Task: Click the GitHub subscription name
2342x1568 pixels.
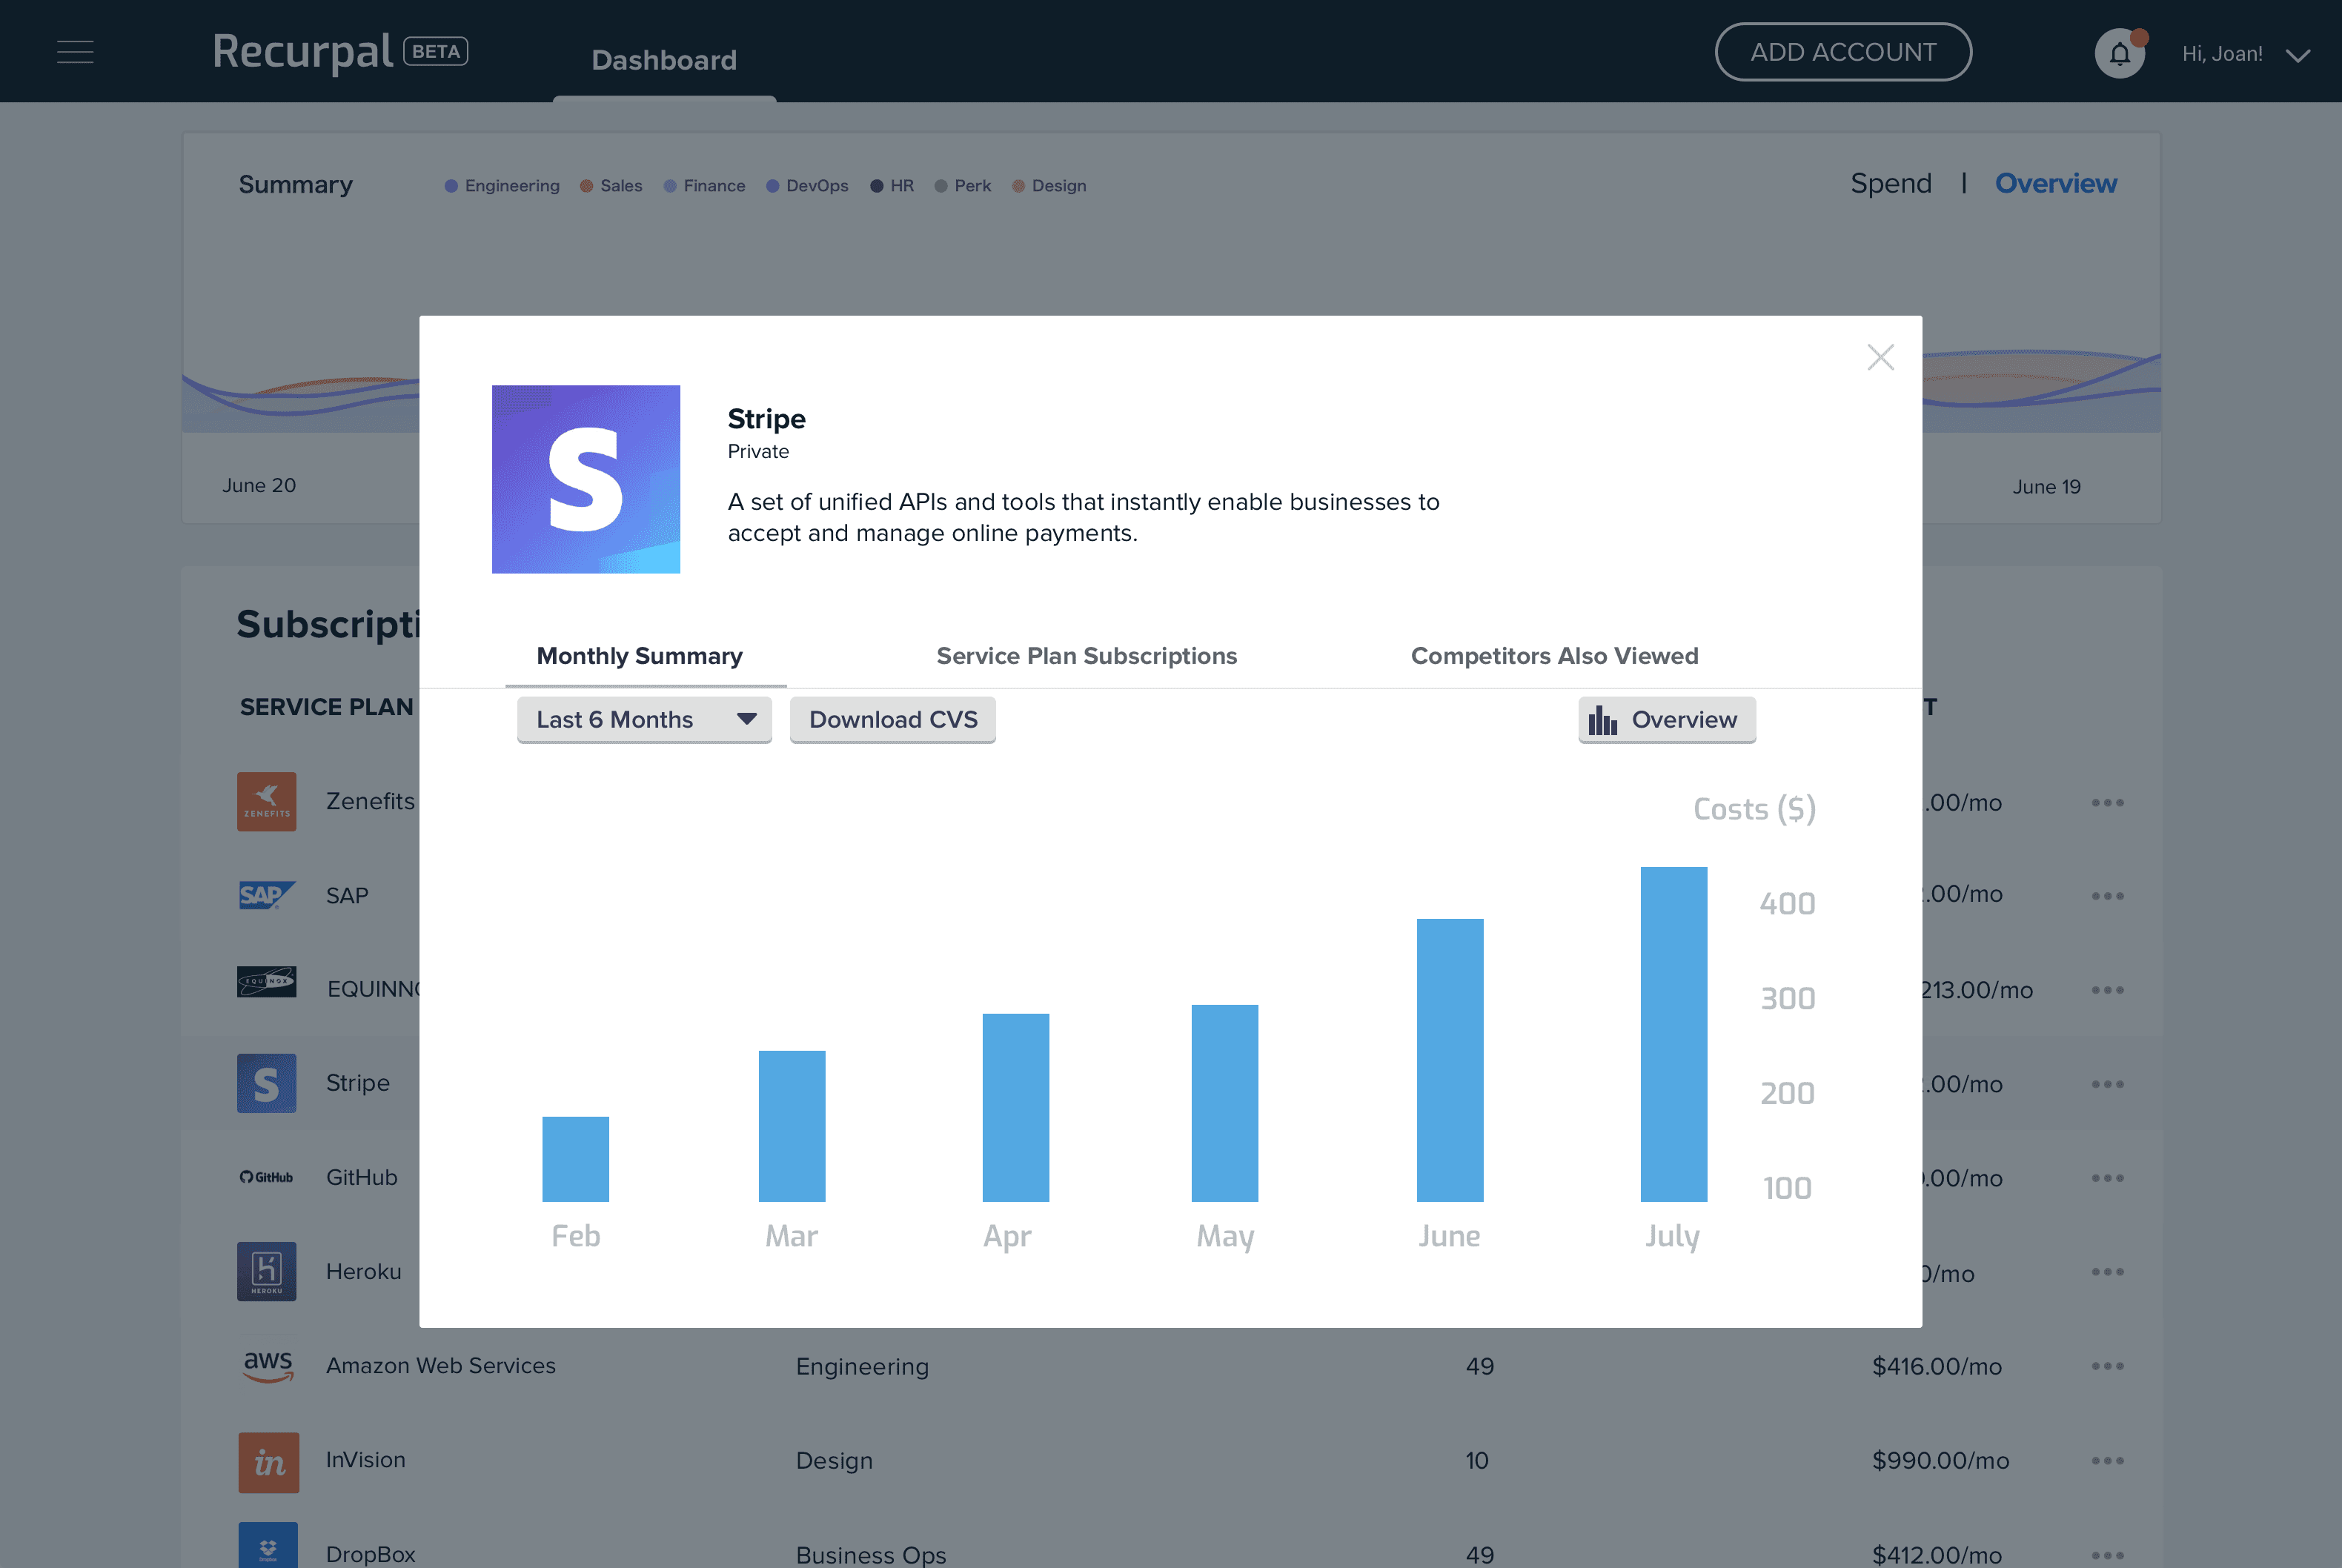Action: tap(361, 1177)
